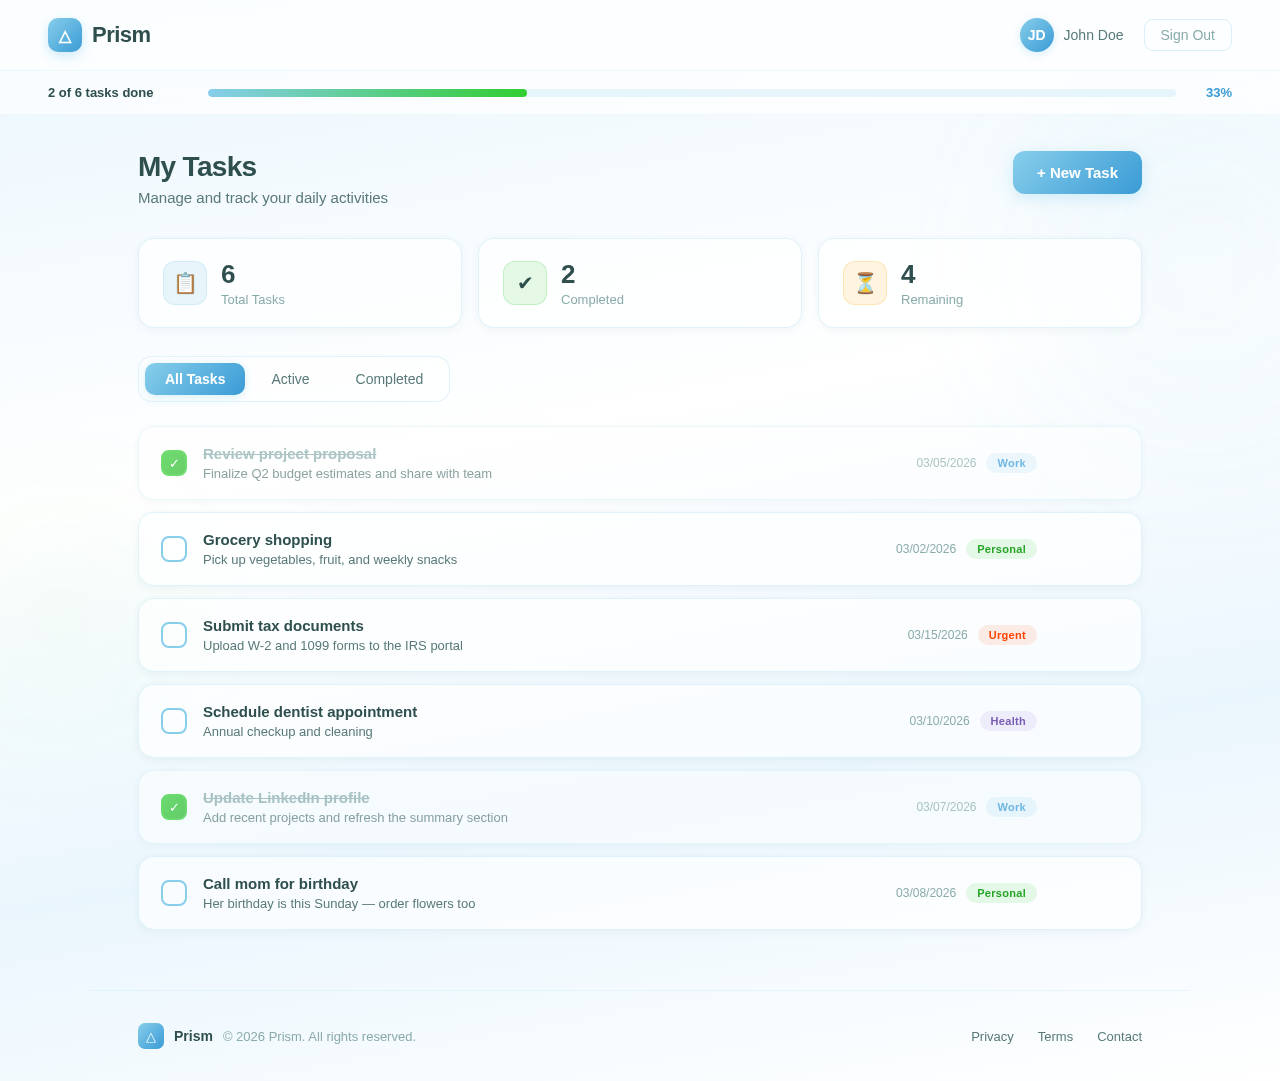
Task: Tick the checkbox for Call mom for birthday
Action: tap(173, 893)
